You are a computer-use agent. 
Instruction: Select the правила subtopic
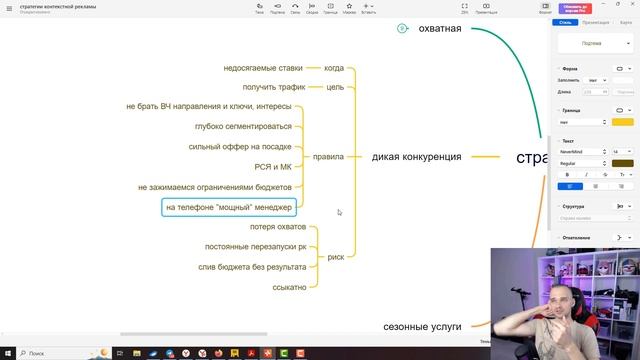tap(328, 157)
